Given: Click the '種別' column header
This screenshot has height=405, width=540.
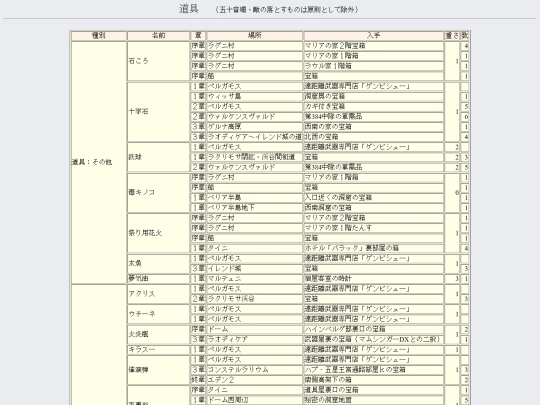Looking at the screenshot, I should point(99,35).
